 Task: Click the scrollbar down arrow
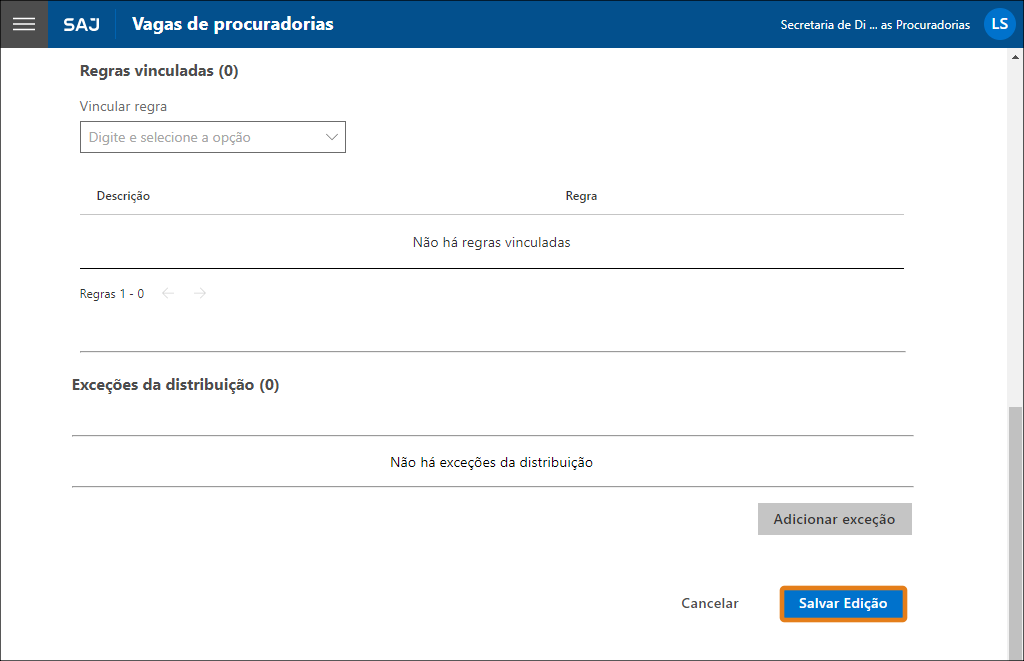point(1016,652)
